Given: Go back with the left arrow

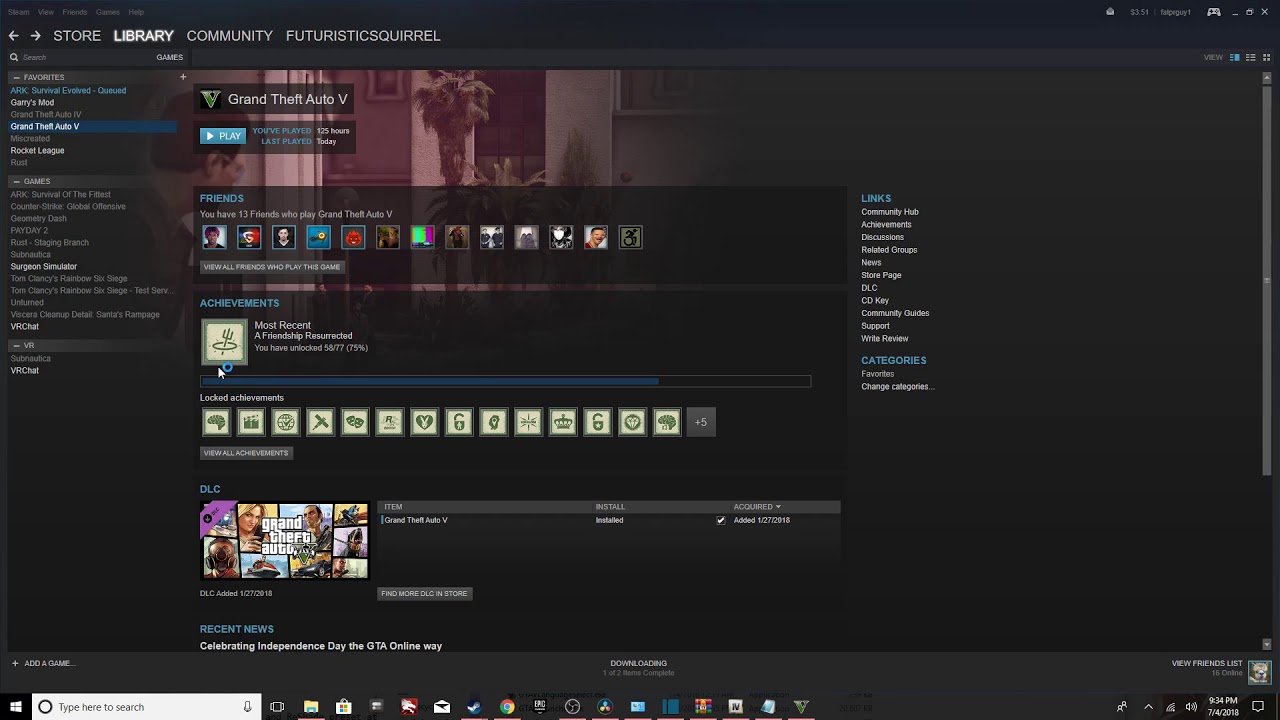Looking at the screenshot, I should coord(14,36).
